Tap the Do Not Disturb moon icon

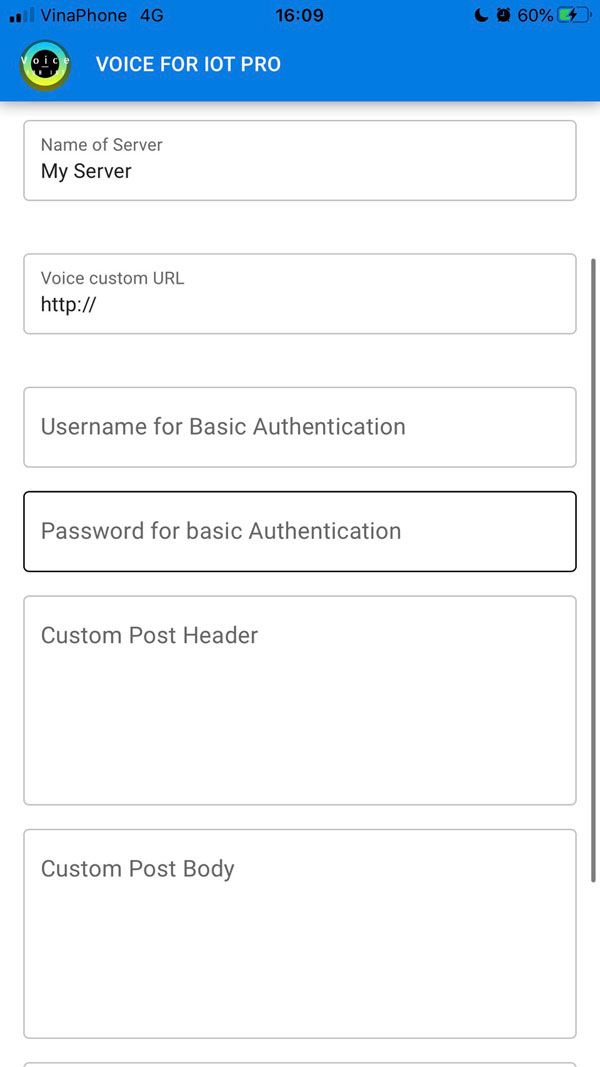[481, 15]
